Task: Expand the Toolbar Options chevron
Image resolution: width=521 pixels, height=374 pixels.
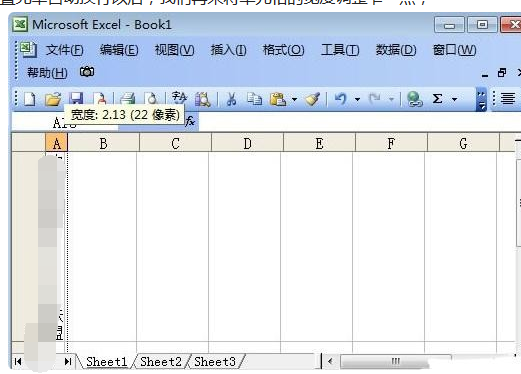Action: [481, 99]
